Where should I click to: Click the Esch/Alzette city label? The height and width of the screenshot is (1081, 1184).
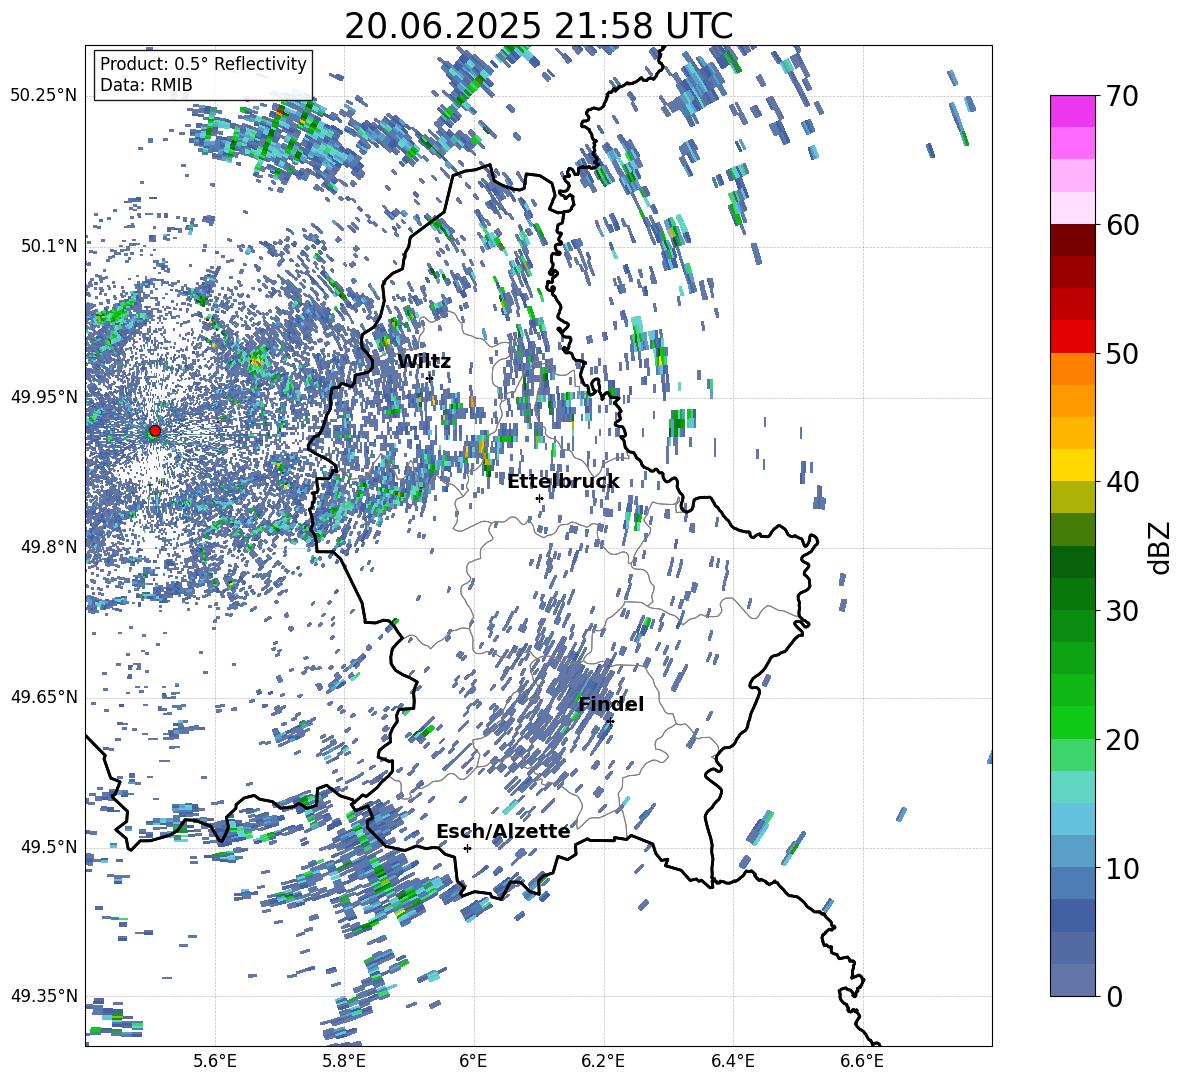point(503,831)
